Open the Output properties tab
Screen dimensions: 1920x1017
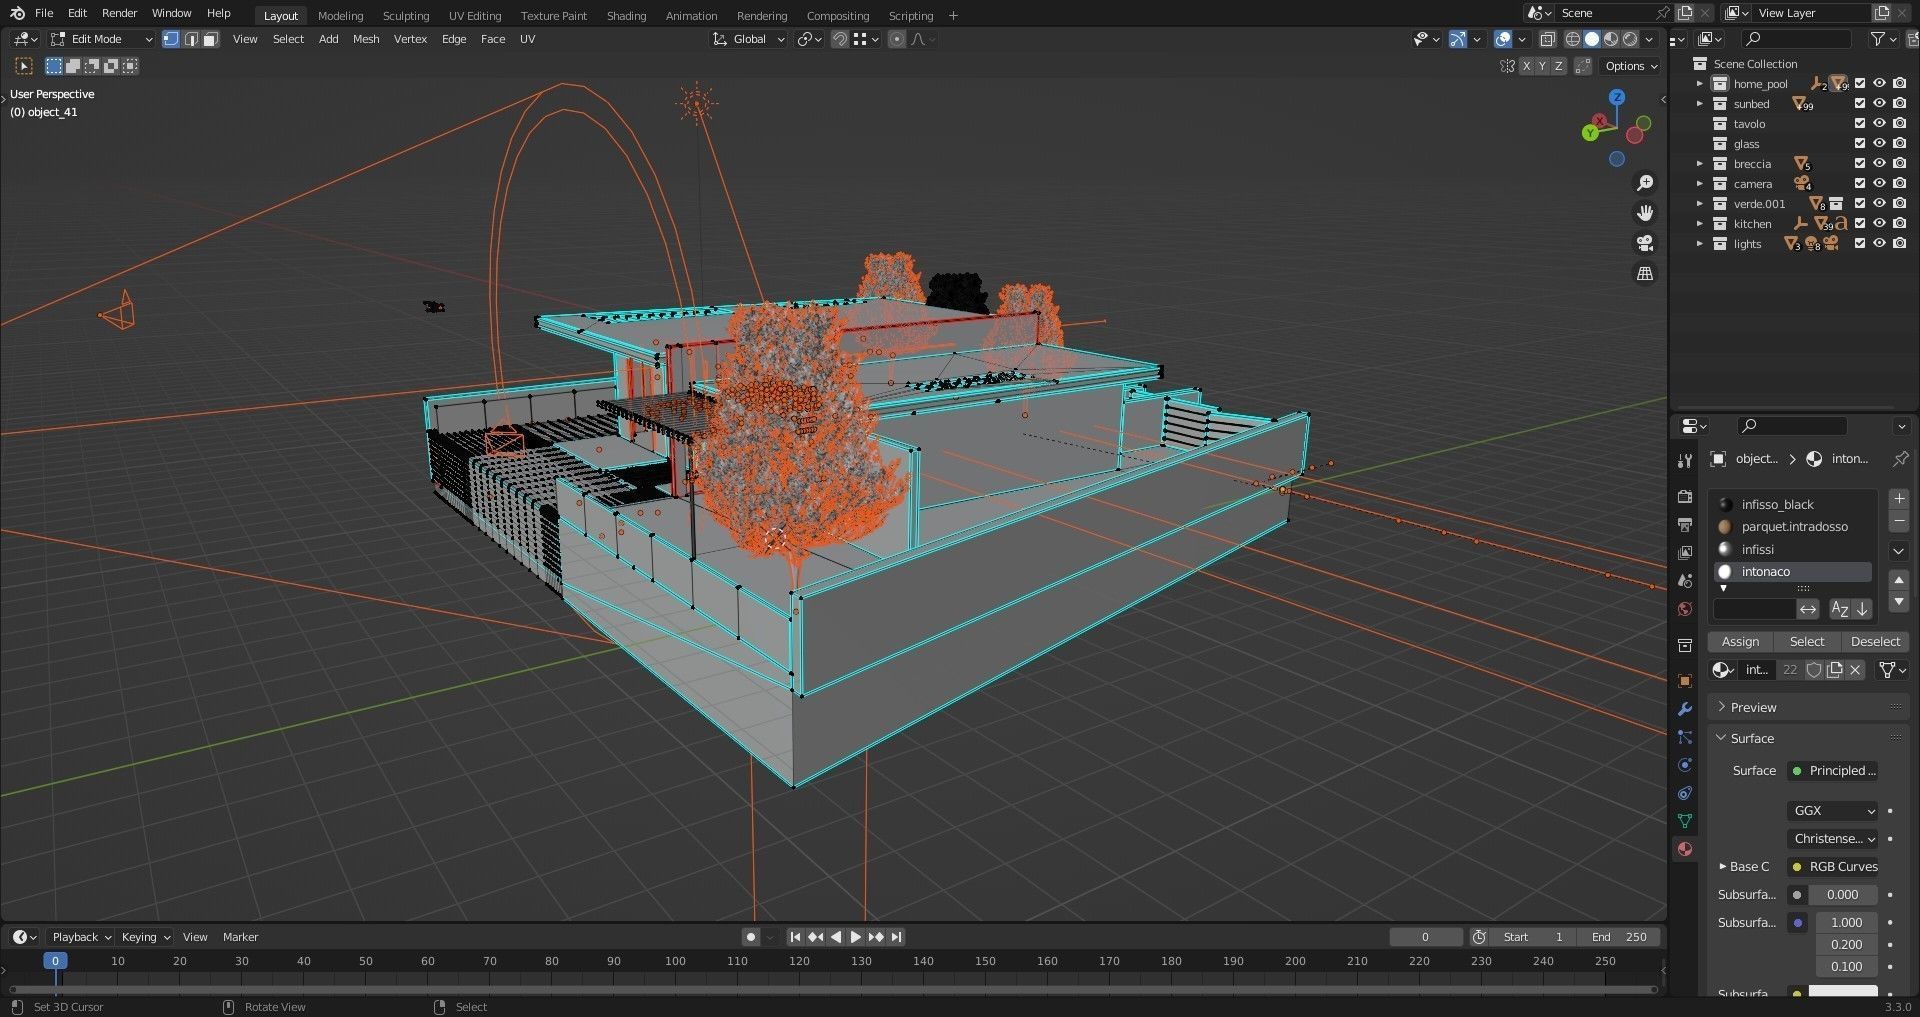[1685, 525]
